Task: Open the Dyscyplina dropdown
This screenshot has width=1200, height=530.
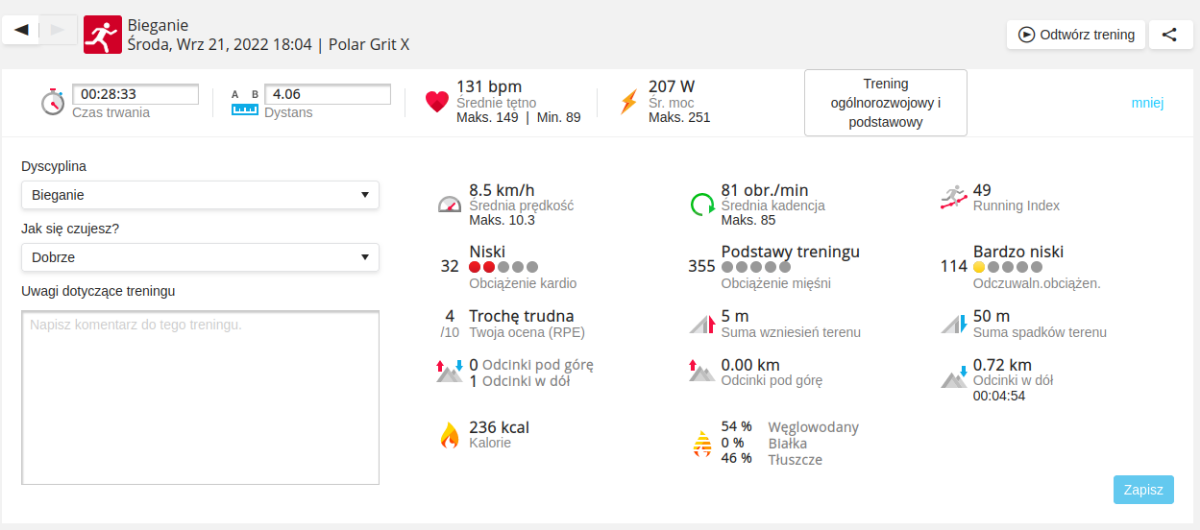Action: click(x=200, y=195)
